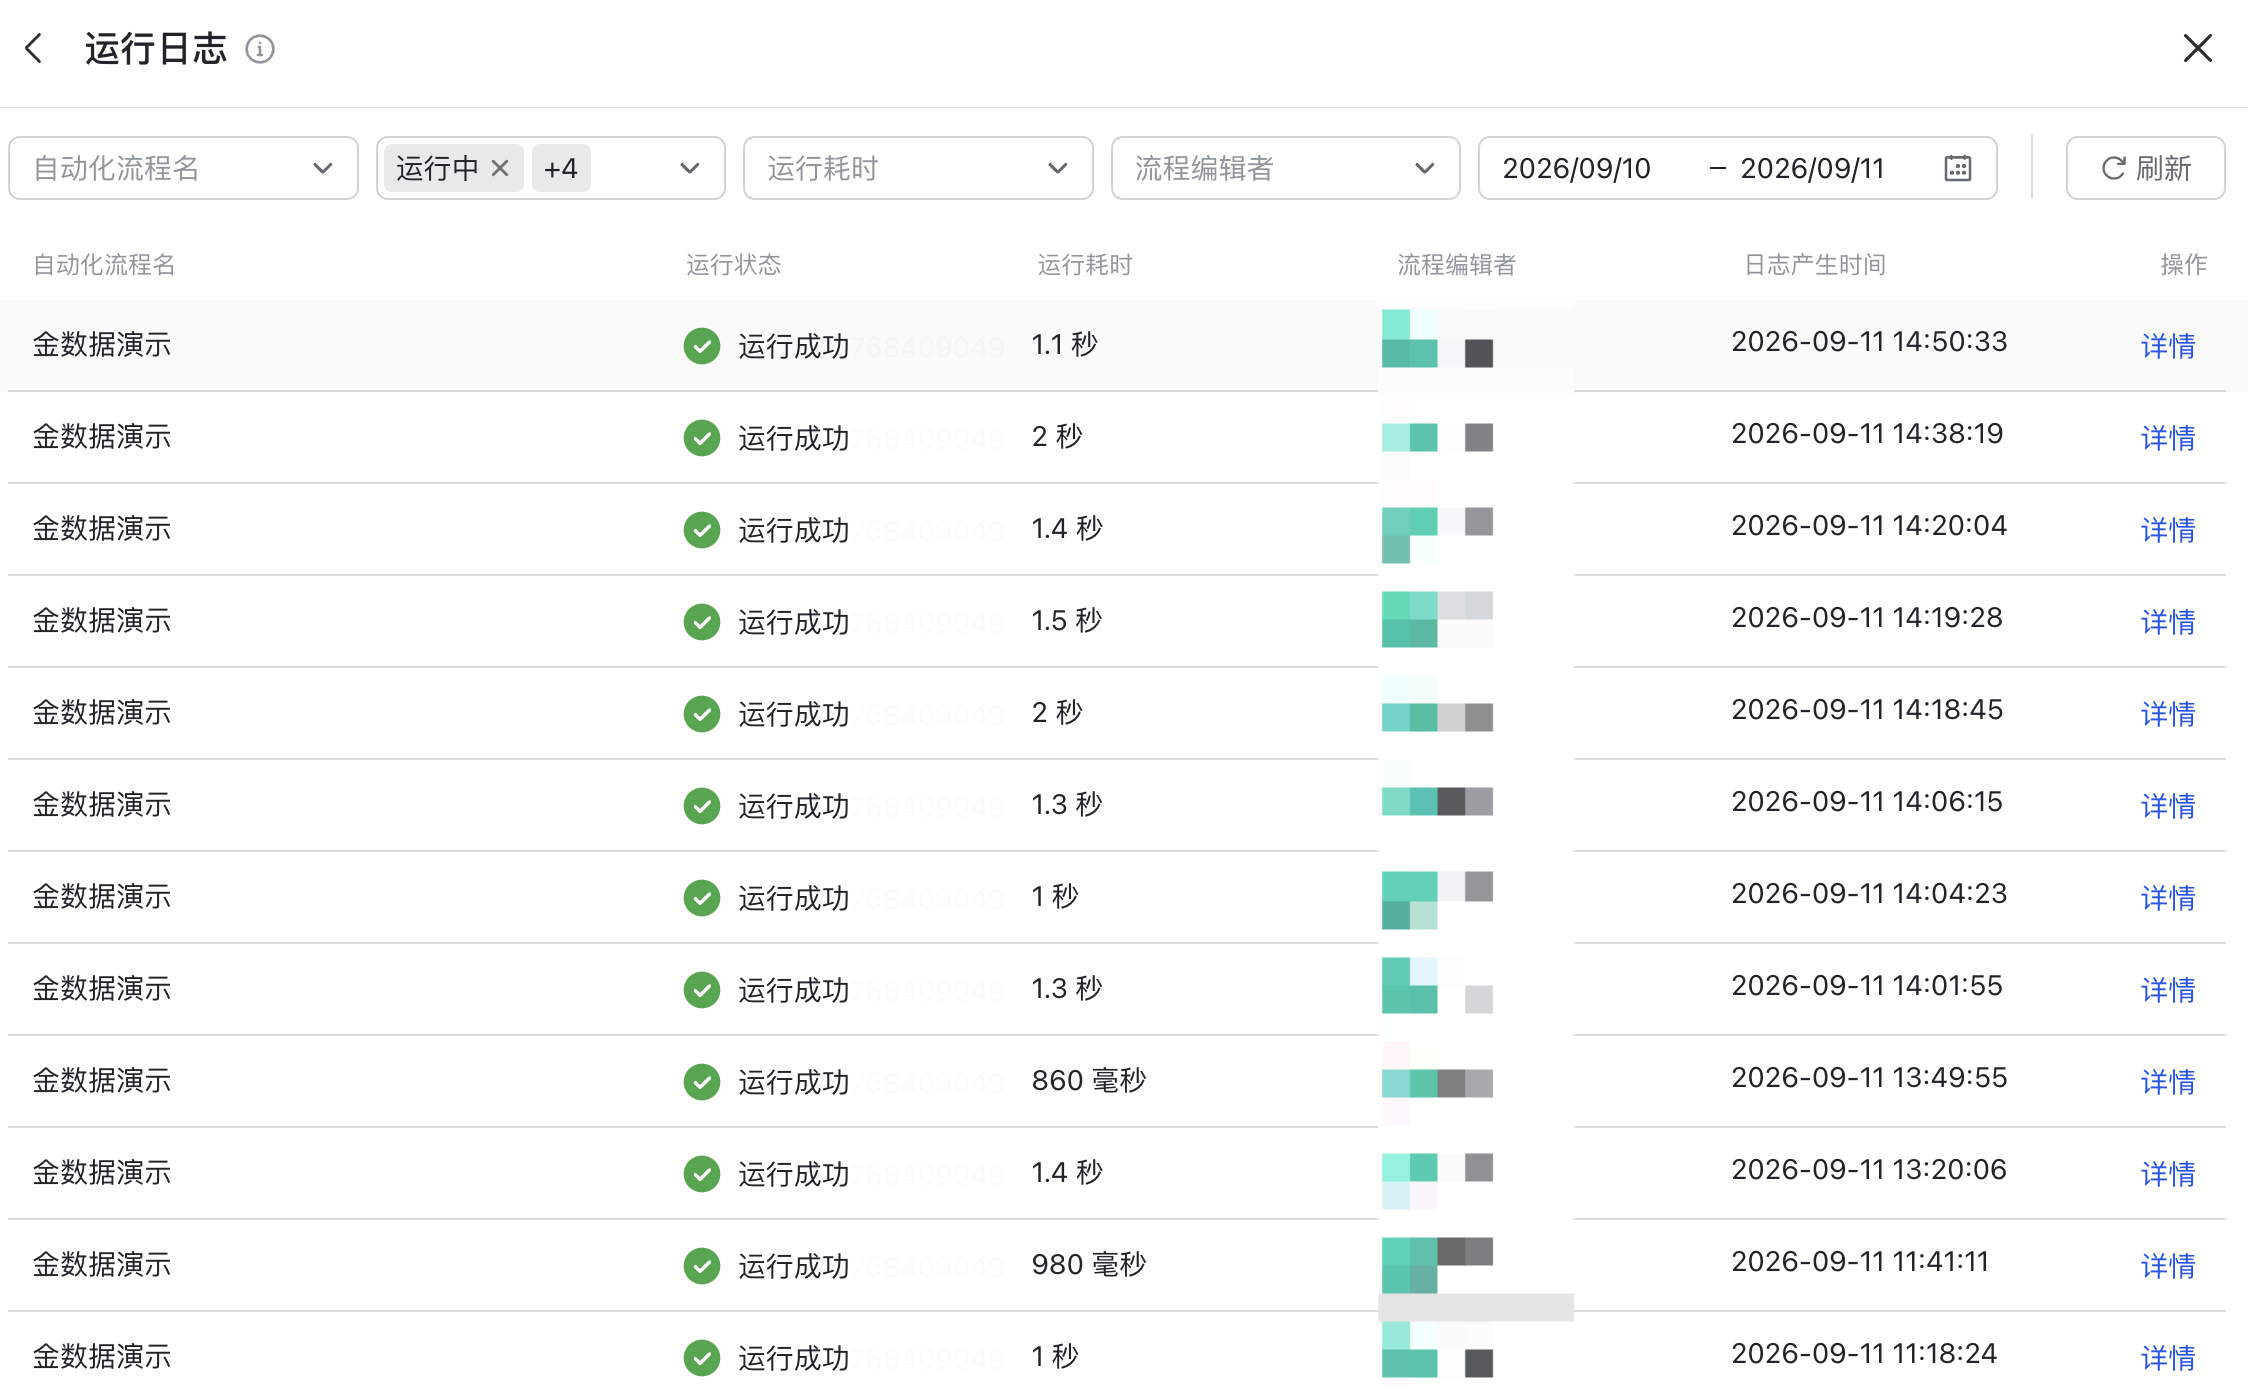Open 详情 for the 14:50:33 log

(x=2168, y=346)
